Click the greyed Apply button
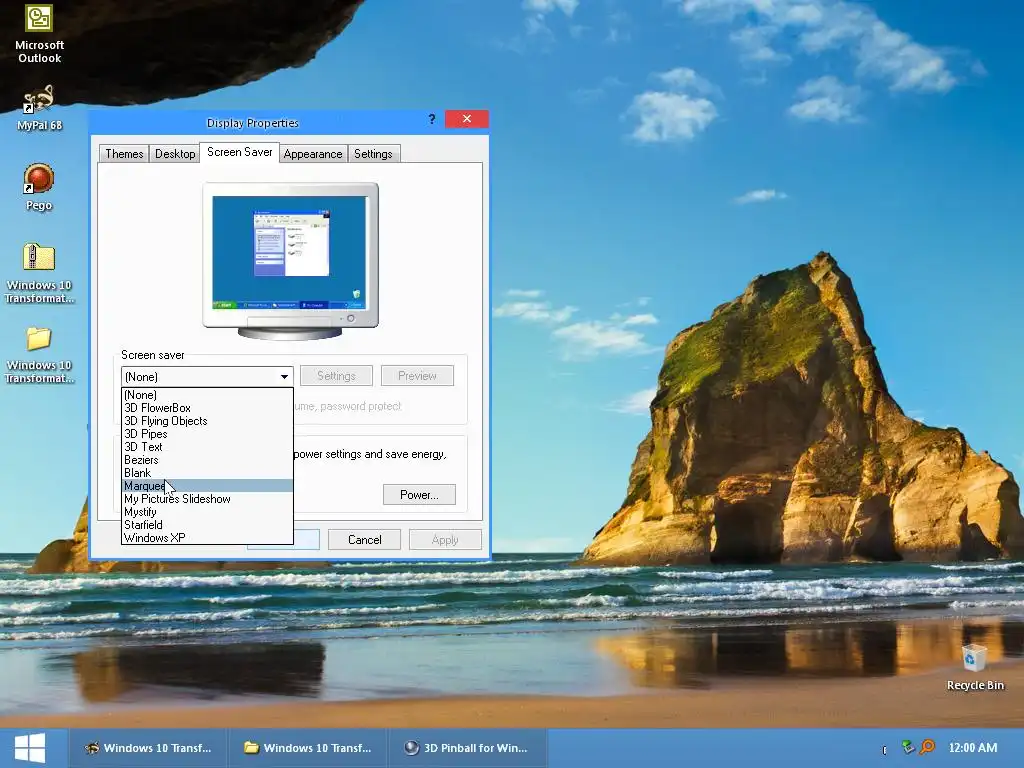1024x768 pixels. [445, 539]
